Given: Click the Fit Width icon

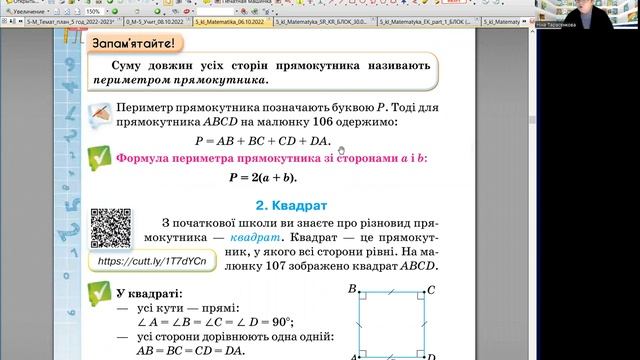Looking at the screenshot, I should coord(78,11).
